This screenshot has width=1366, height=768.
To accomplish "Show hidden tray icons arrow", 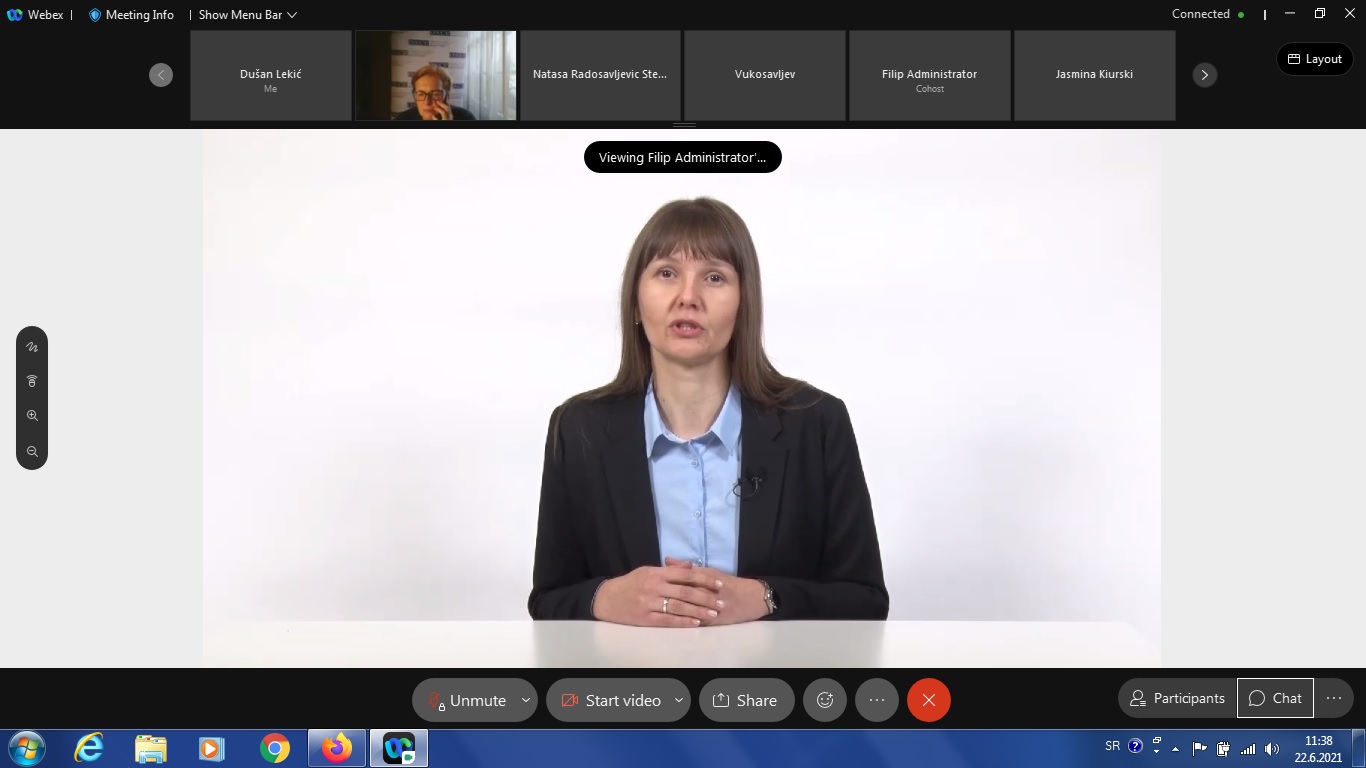I will (x=1176, y=748).
